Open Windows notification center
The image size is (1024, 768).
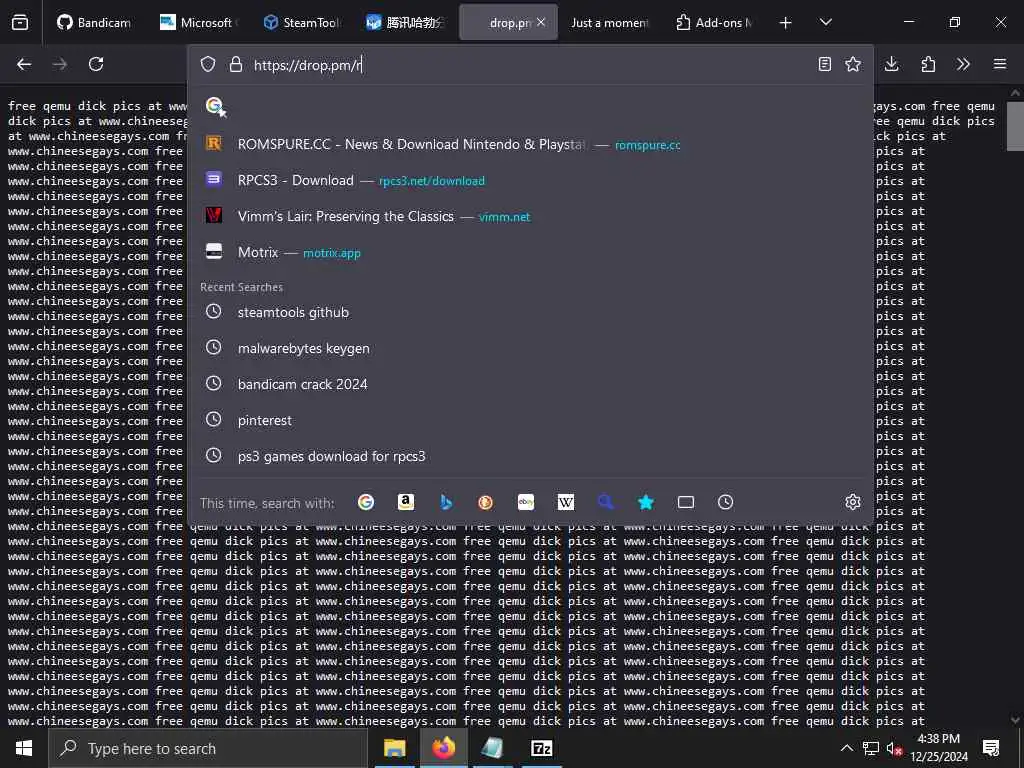[991, 748]
